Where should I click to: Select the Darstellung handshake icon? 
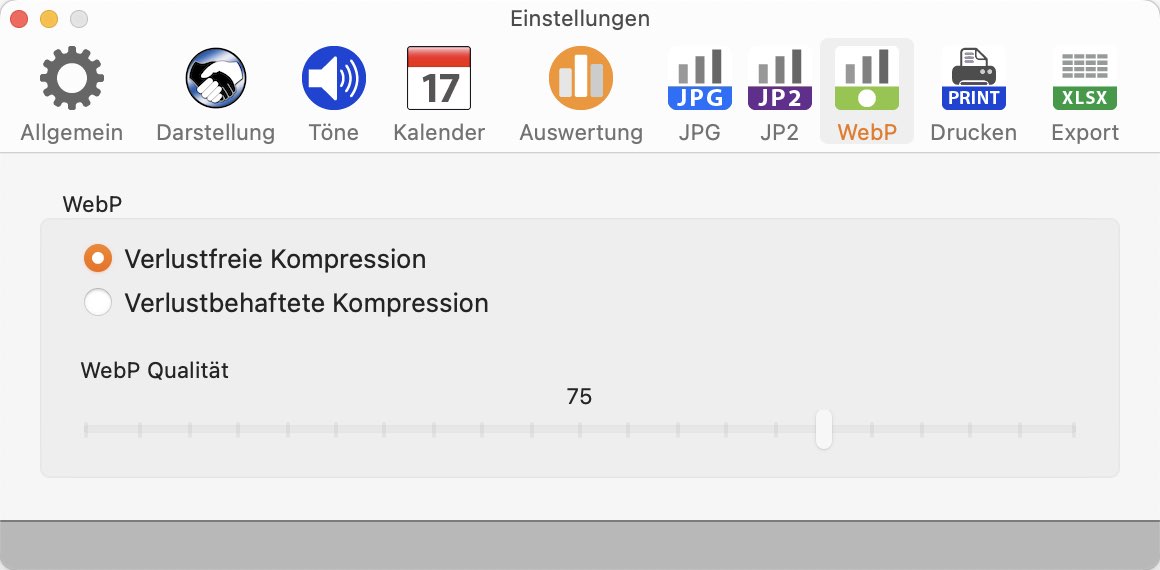215,78
